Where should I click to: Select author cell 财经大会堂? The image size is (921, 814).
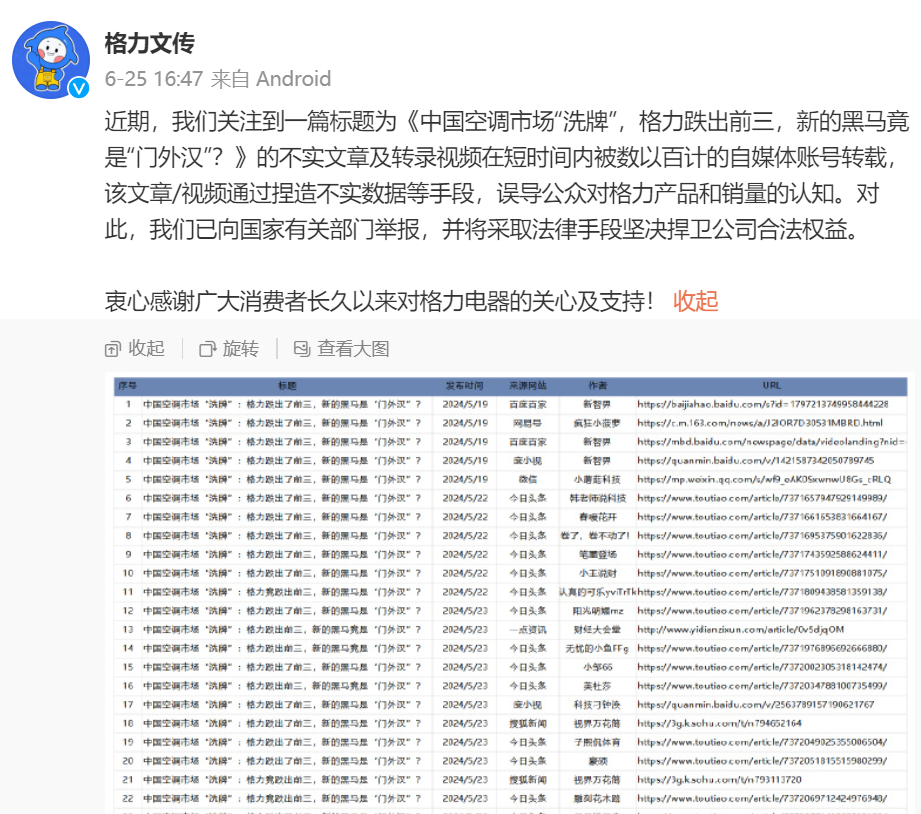[597, 630]
